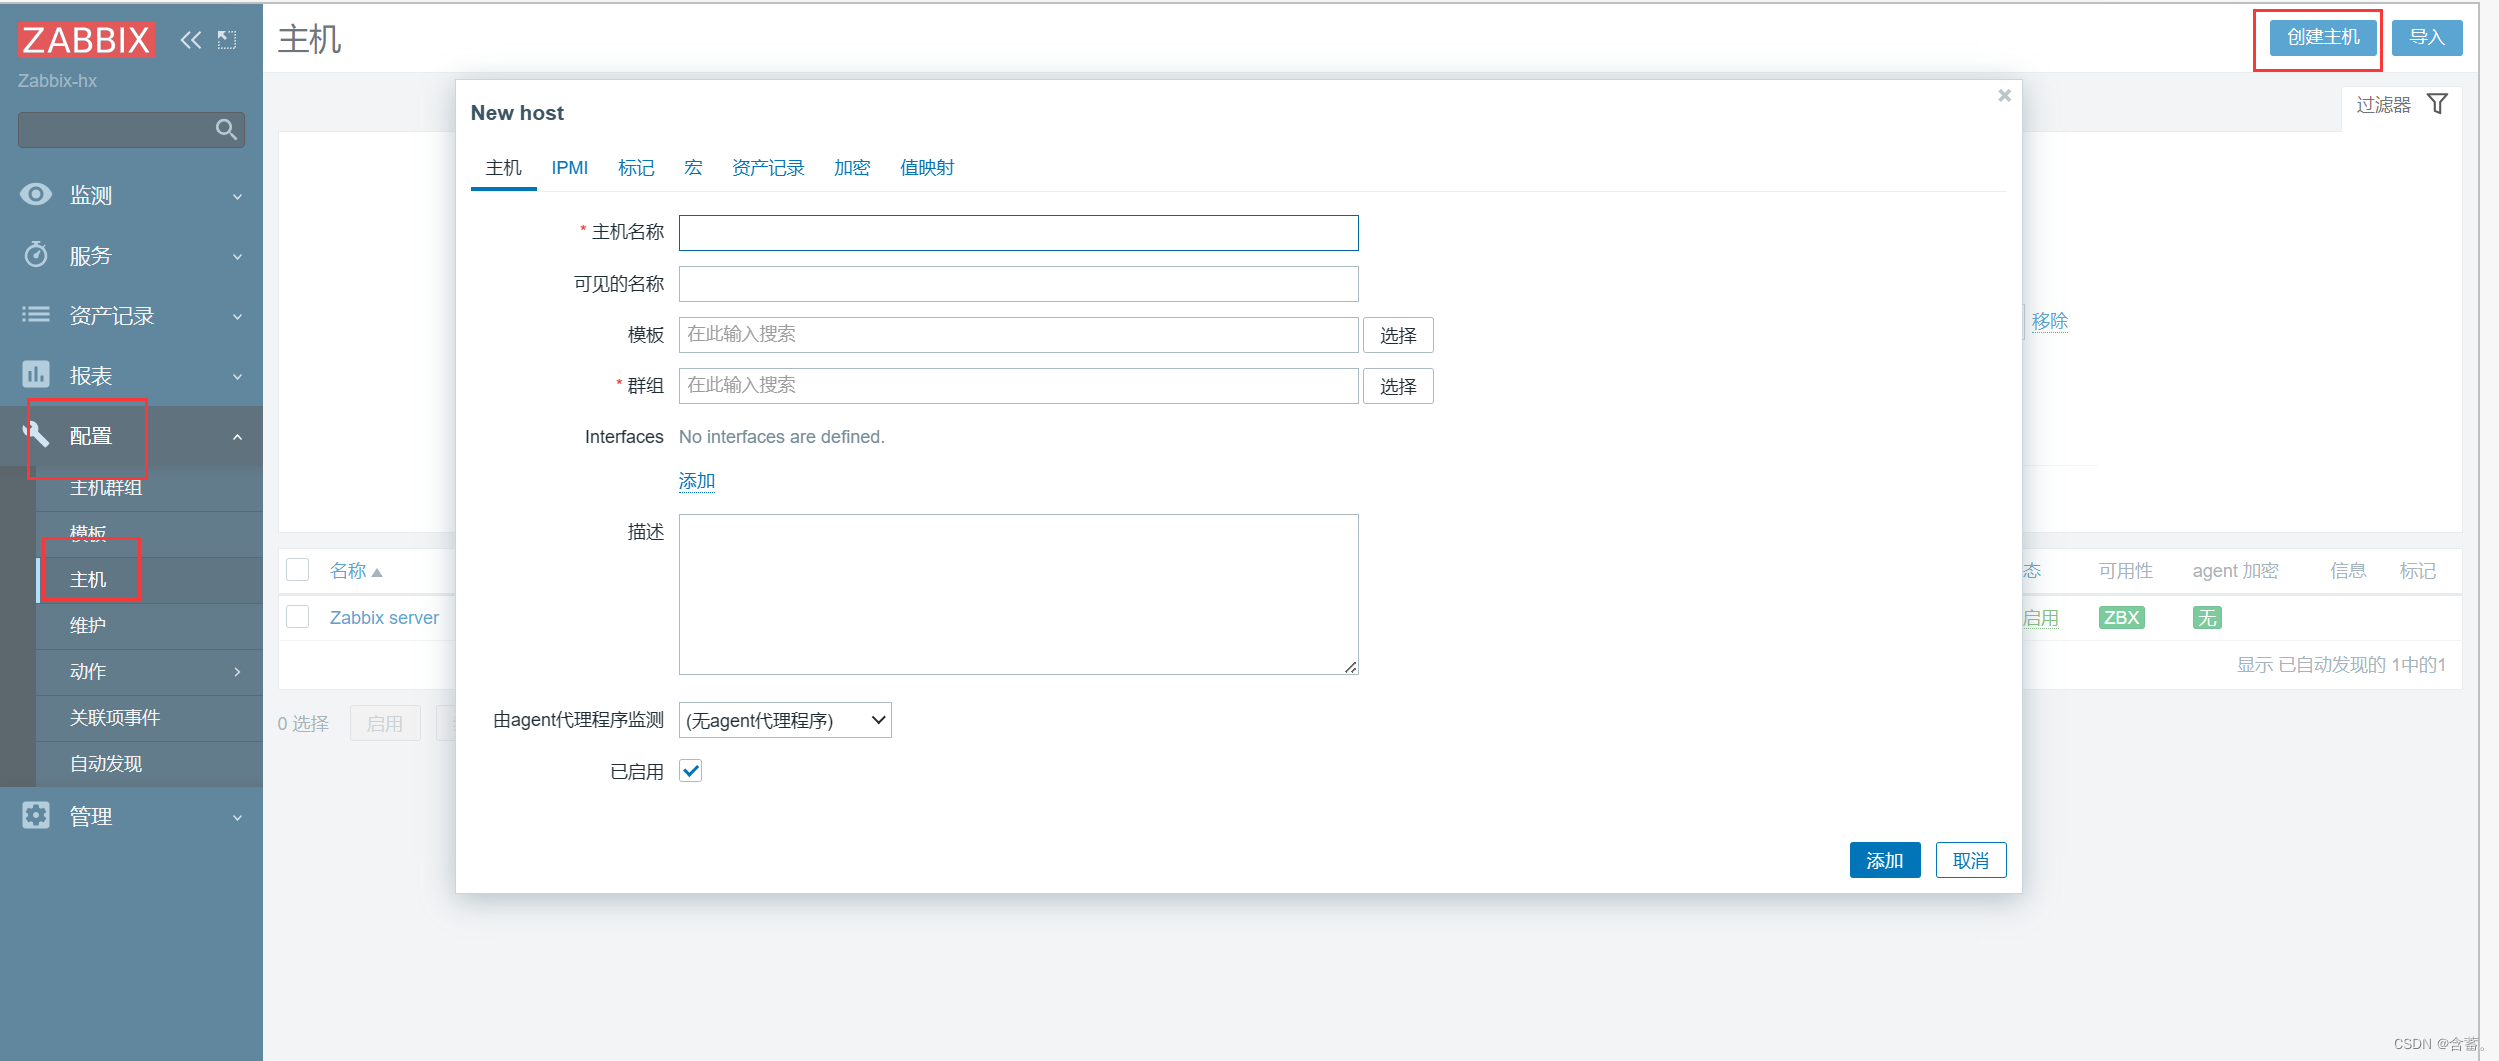This screenshot has width=2499, height=1061.
Task: Select the 主机 tab in dialog
Action: (x=503, y=167)
